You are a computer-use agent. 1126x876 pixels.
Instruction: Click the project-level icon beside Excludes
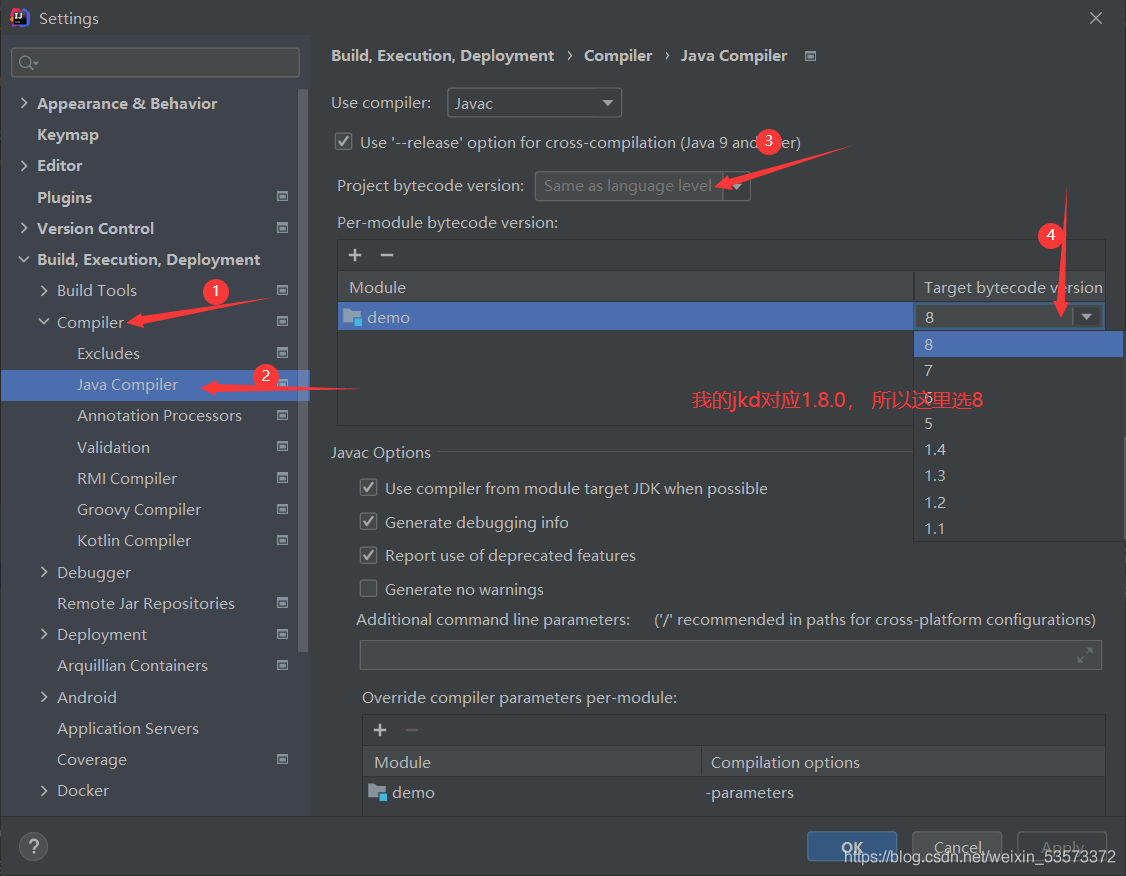click(282, 353)
